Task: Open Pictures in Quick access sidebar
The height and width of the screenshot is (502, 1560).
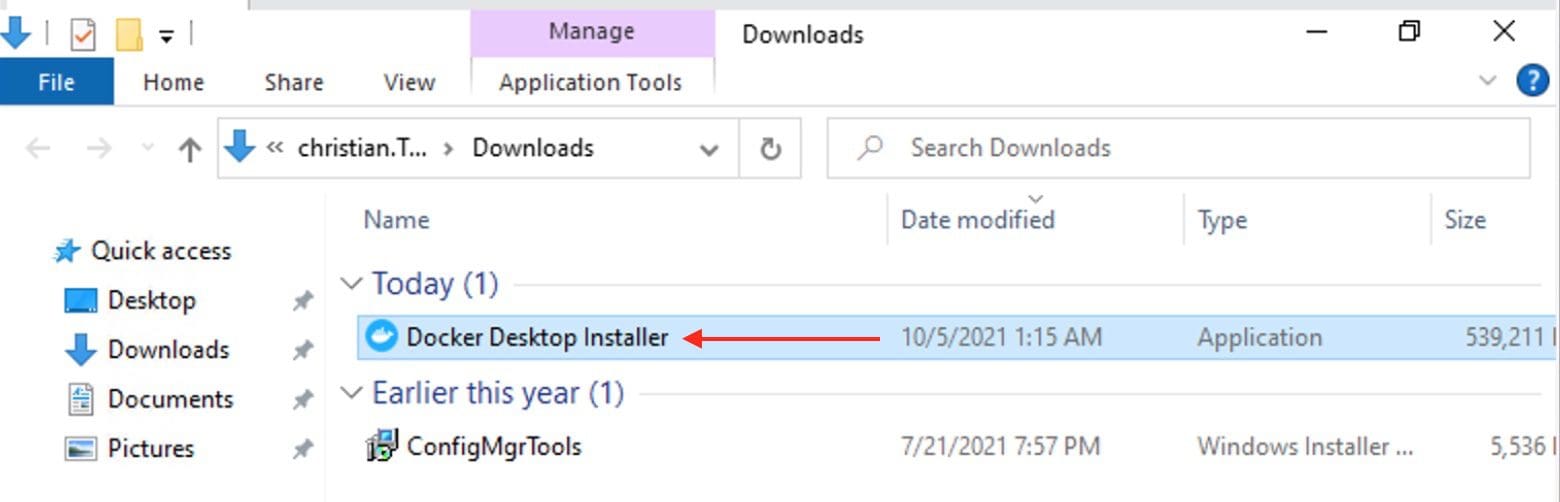Action: [151, 448]
